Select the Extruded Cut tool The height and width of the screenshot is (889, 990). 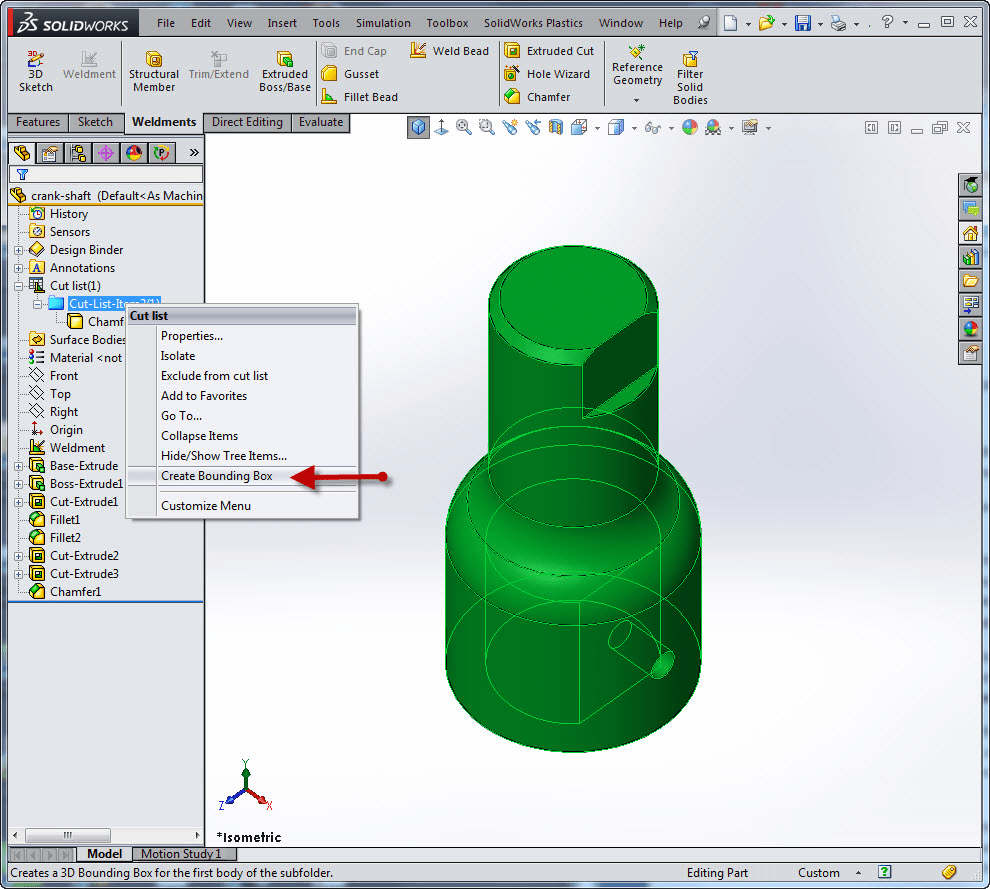click(549, 51)
